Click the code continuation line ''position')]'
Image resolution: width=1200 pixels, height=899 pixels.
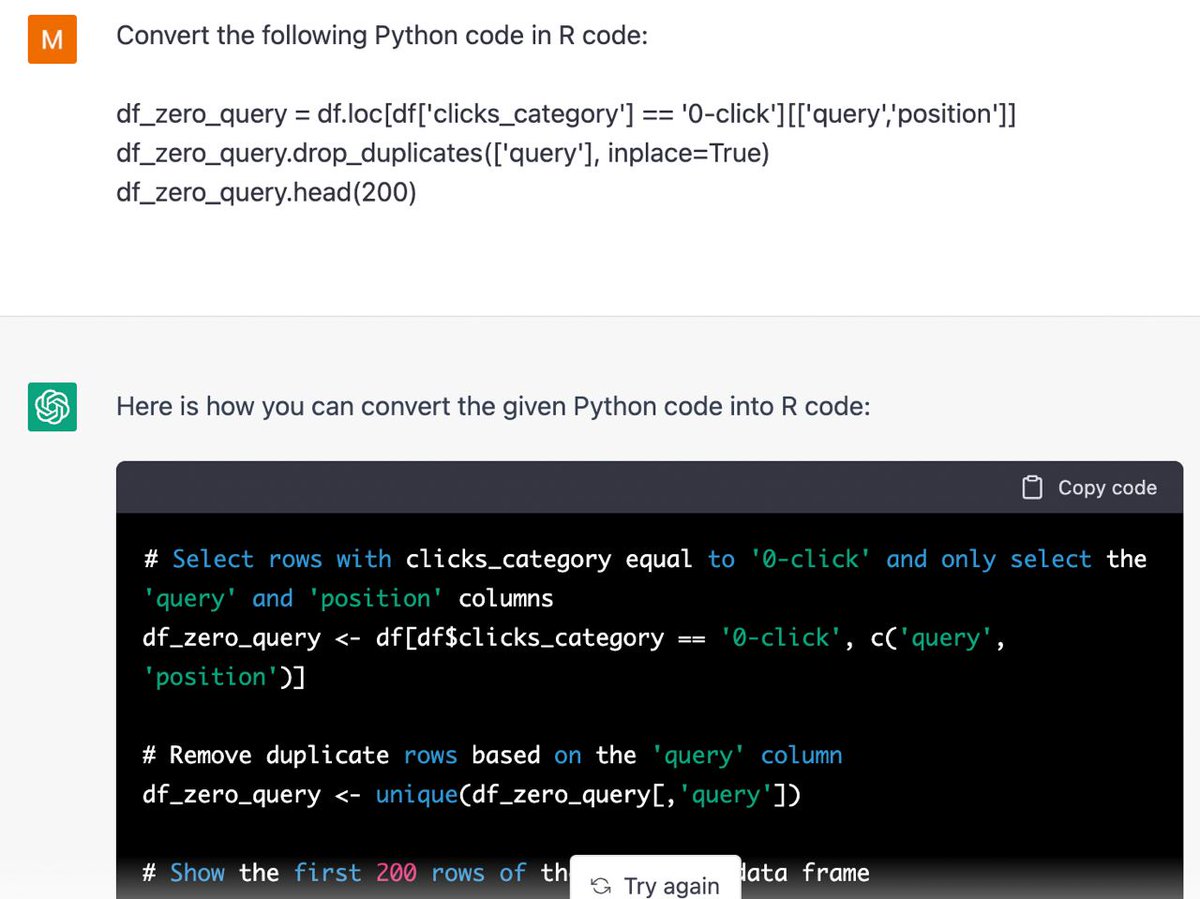coord(224,677)
